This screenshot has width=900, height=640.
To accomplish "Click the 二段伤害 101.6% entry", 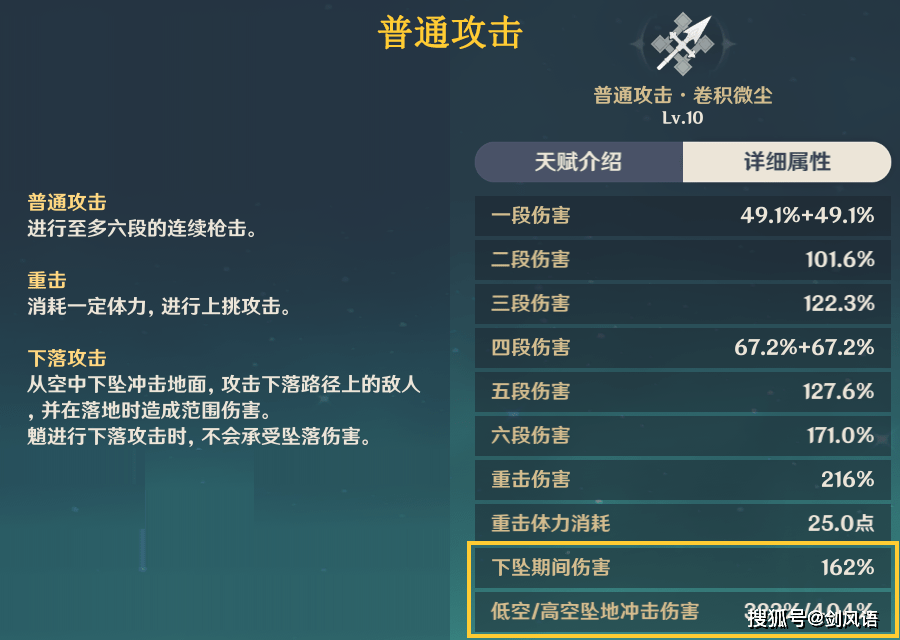I will pyautogui.click(x=682, y=259).
